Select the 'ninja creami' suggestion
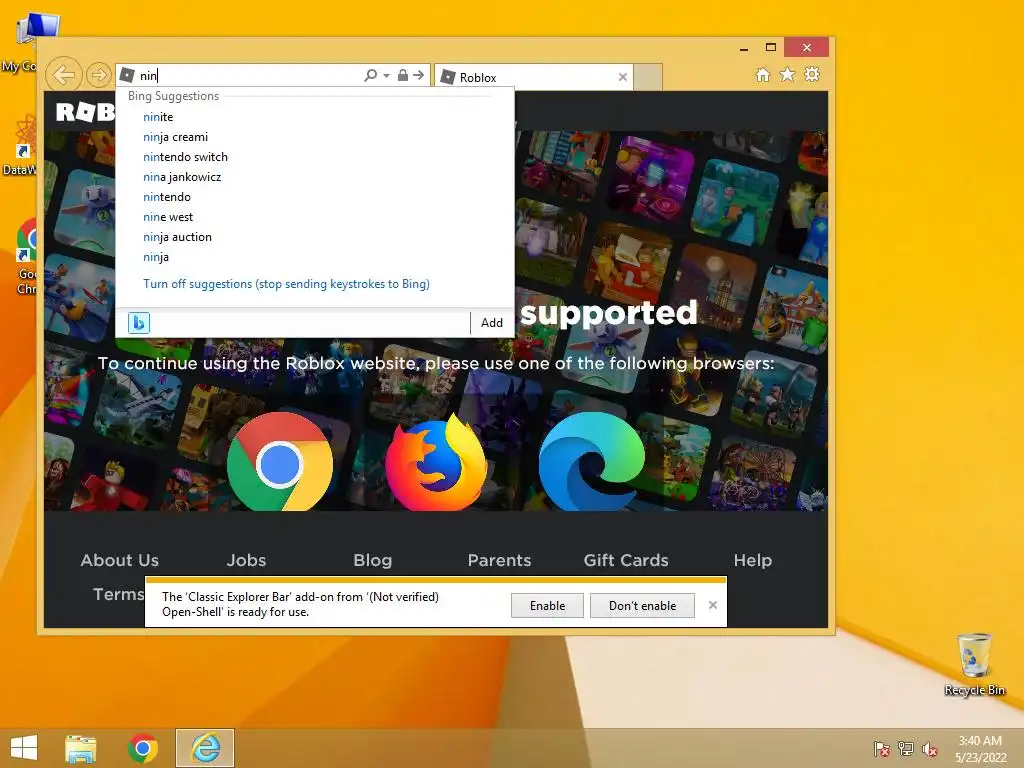The width and height of the screenshot is (1024, 768). [176, 137]
